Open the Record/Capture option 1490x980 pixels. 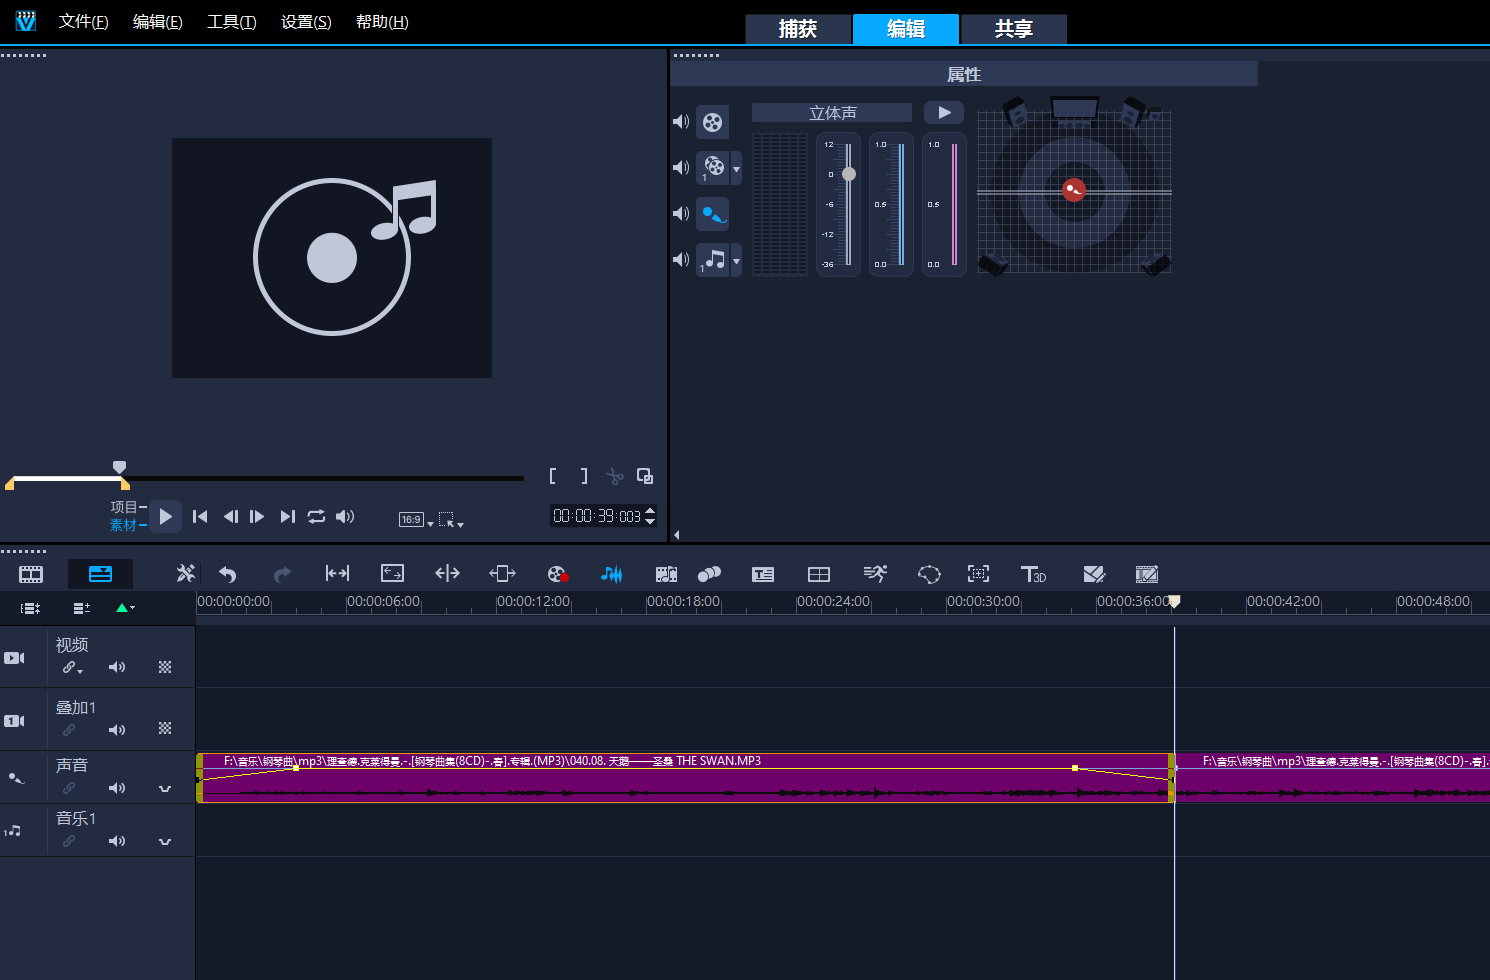point(558,574)
